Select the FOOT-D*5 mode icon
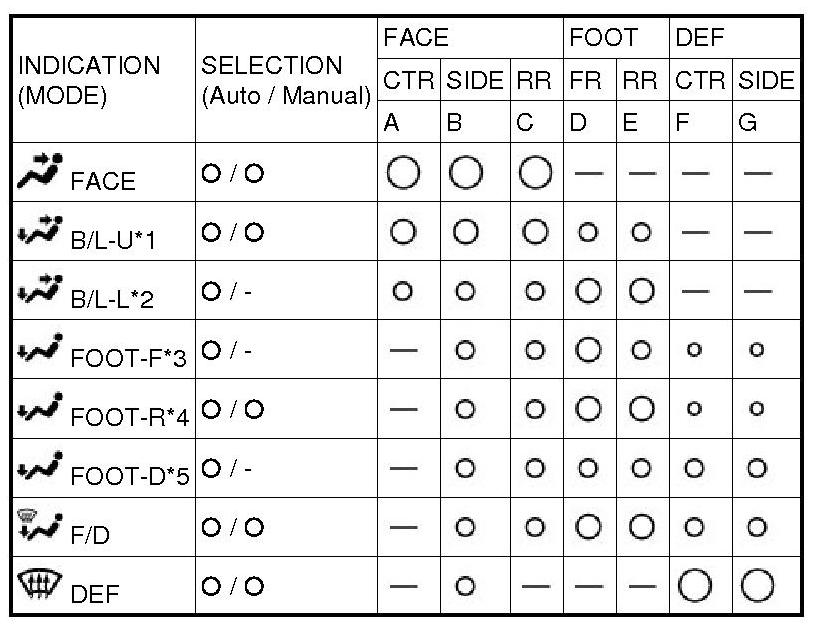 pyautogui.click(x=40, y=467)
